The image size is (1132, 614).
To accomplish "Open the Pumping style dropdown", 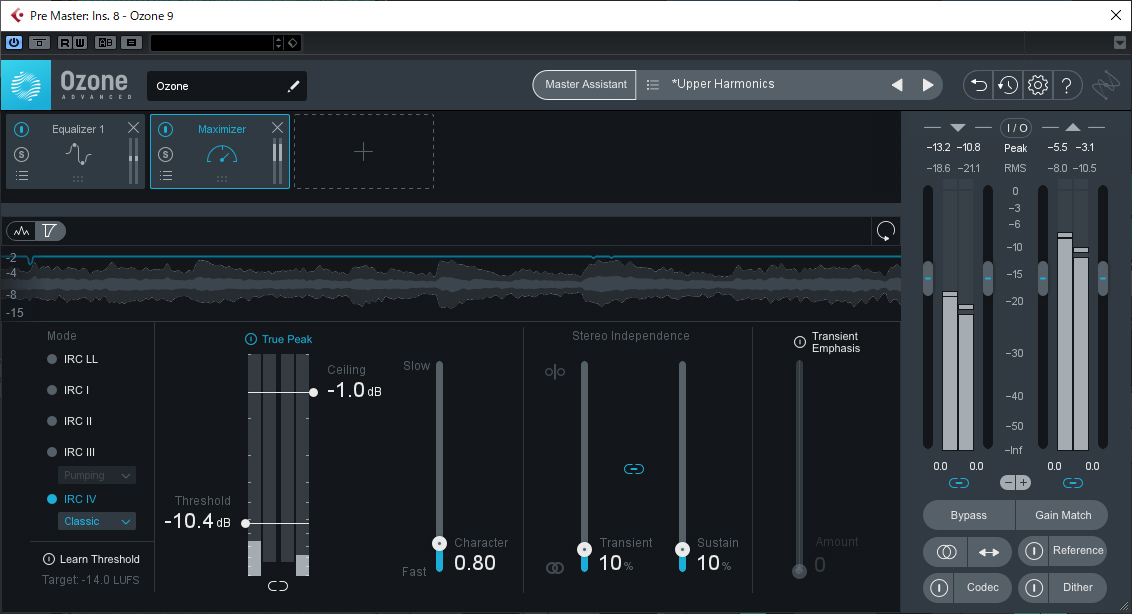I will coord(97,475).
